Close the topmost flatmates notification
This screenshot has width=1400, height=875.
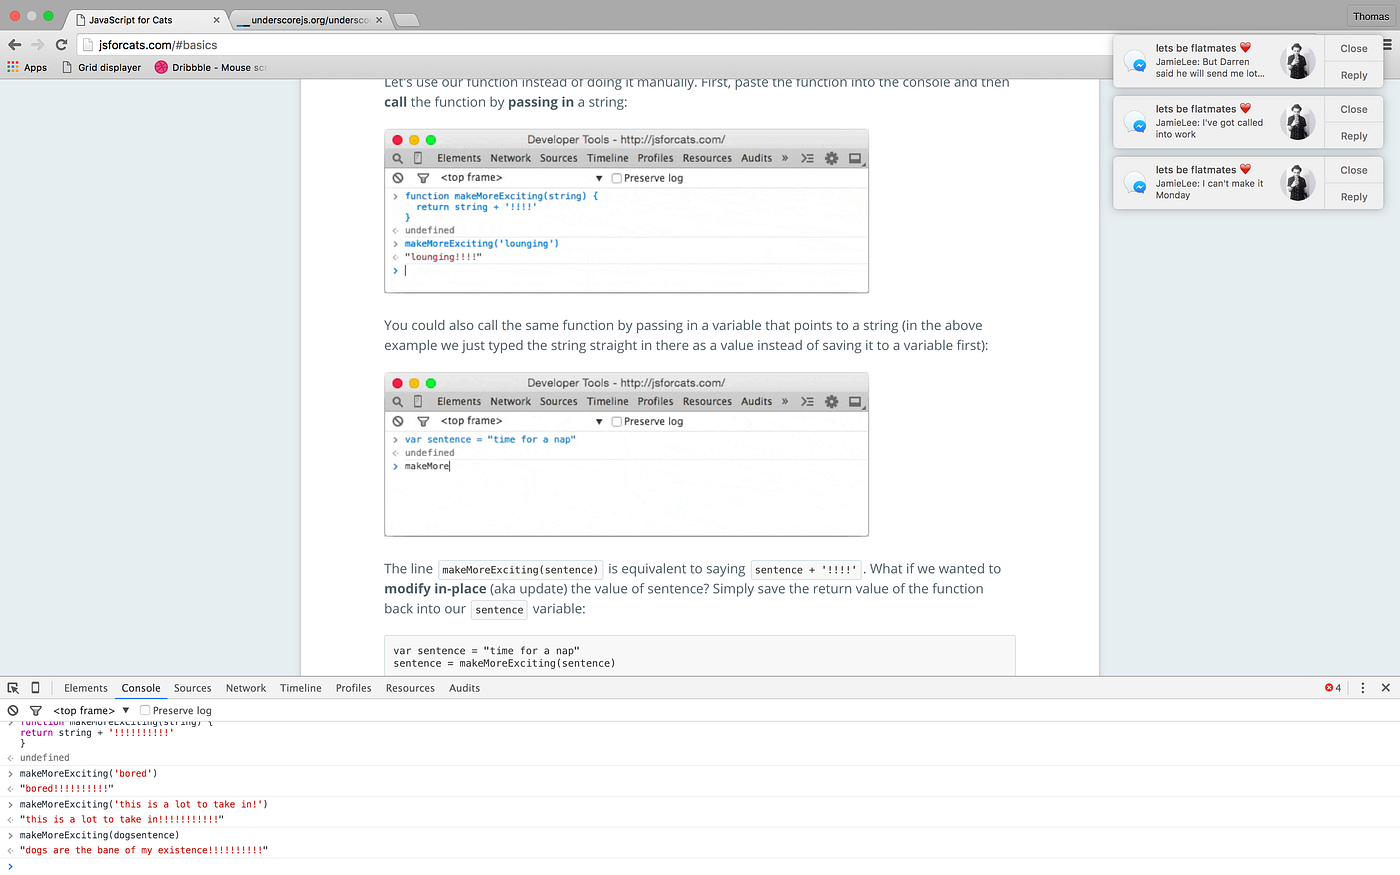point(1353,48)
